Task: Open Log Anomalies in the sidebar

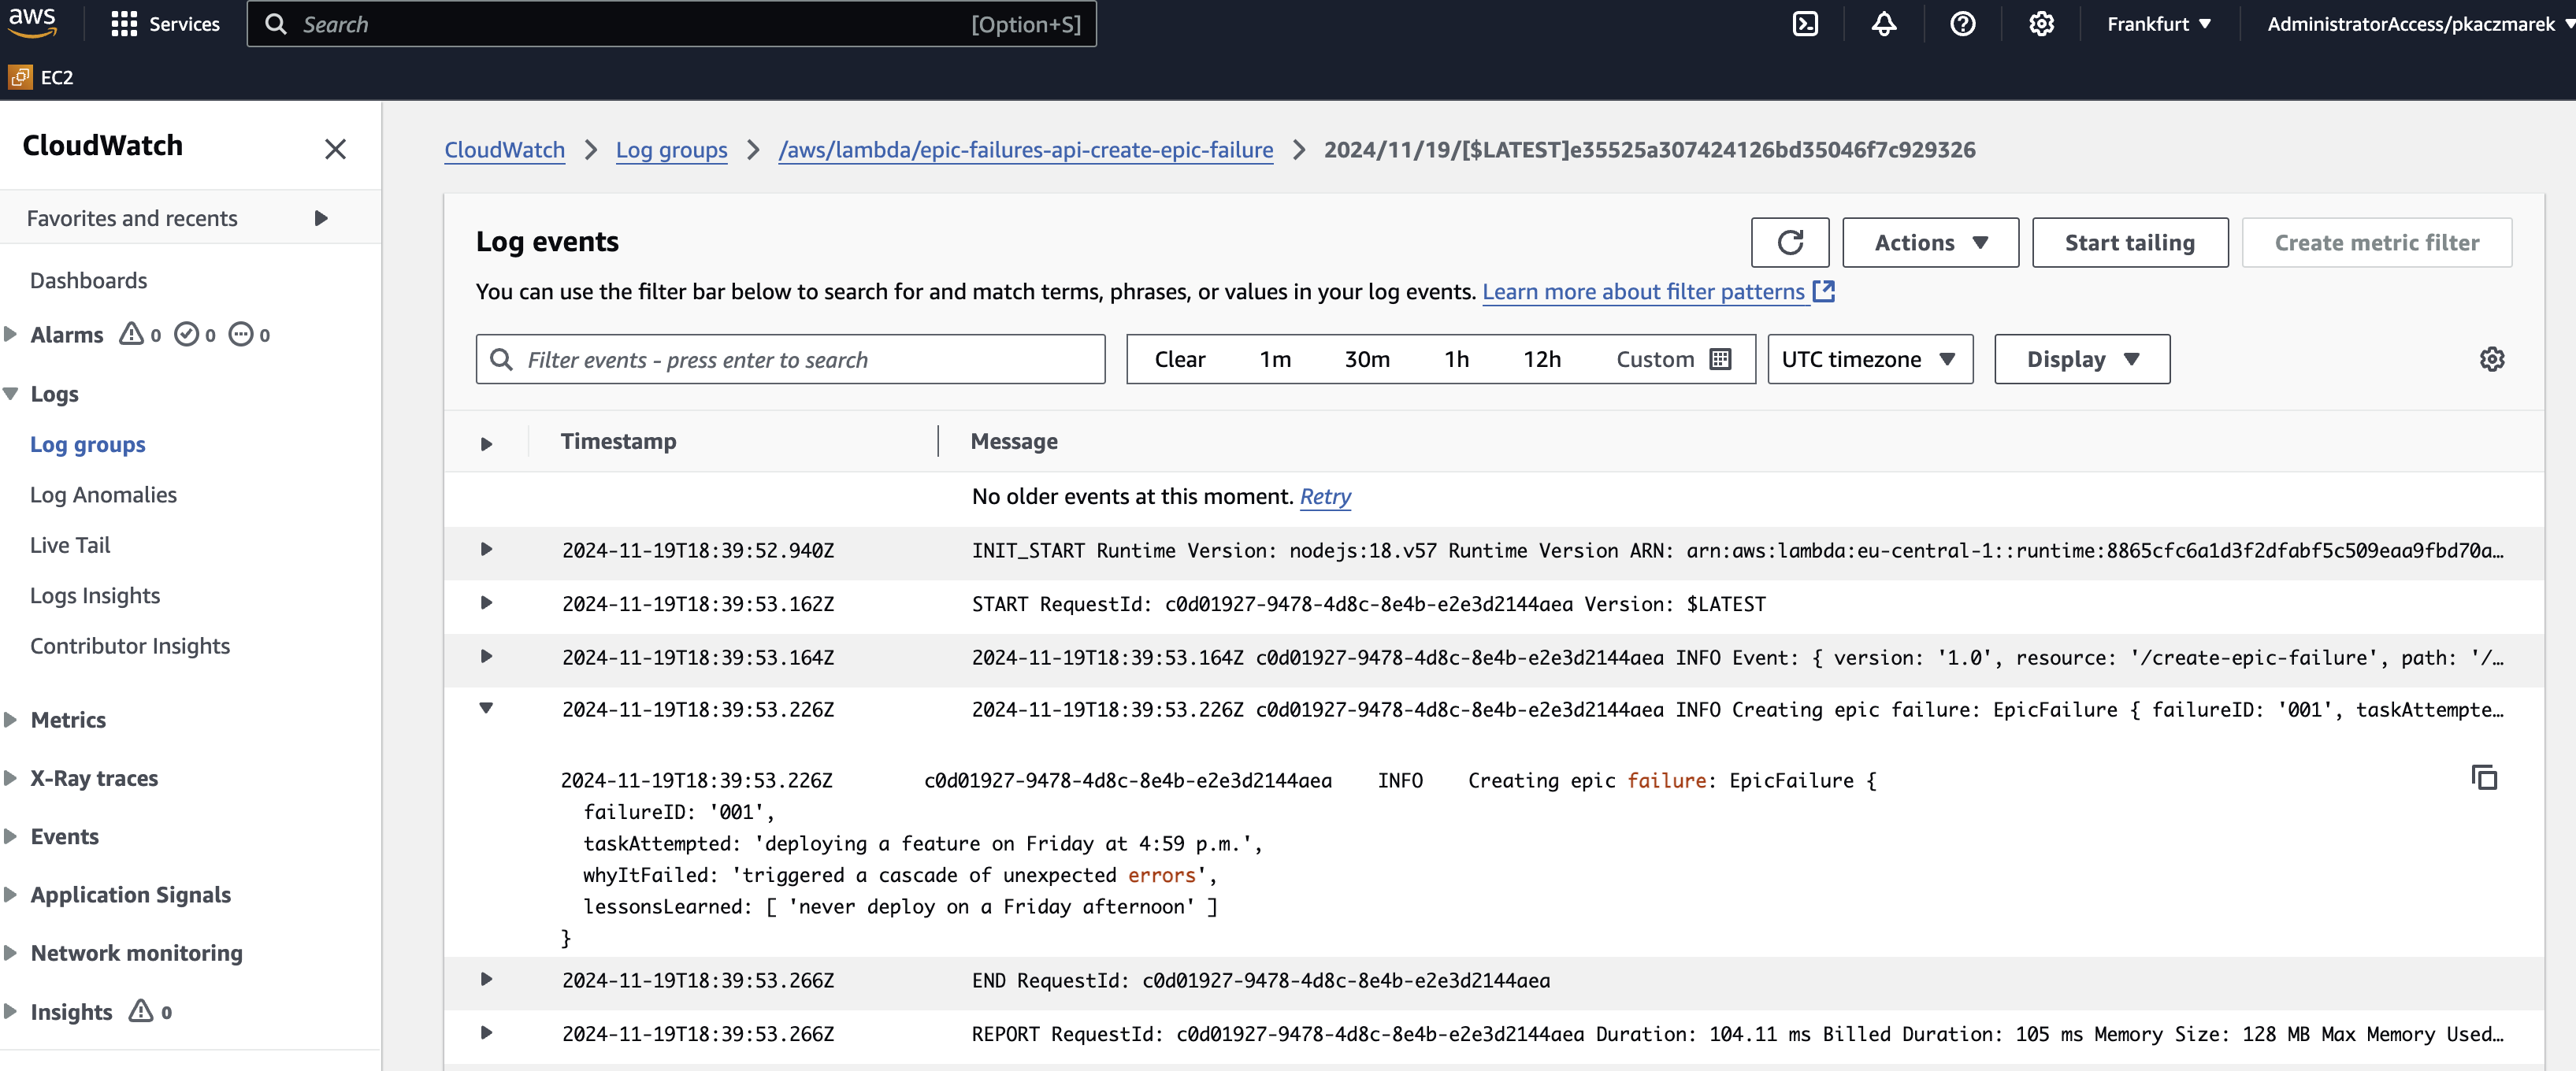Action: coord(103,494)
